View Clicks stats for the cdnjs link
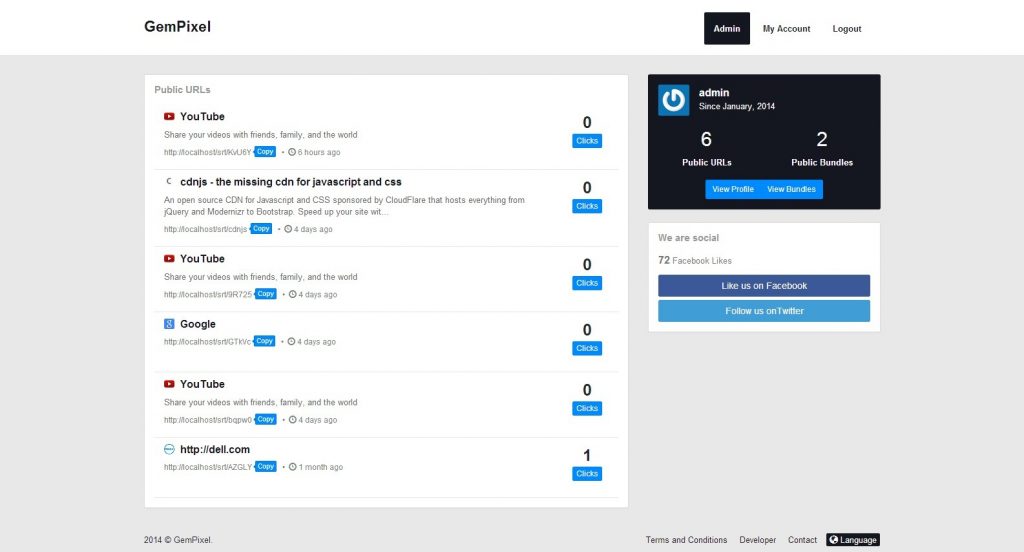 pyautogui.click(x=586, y=206)
